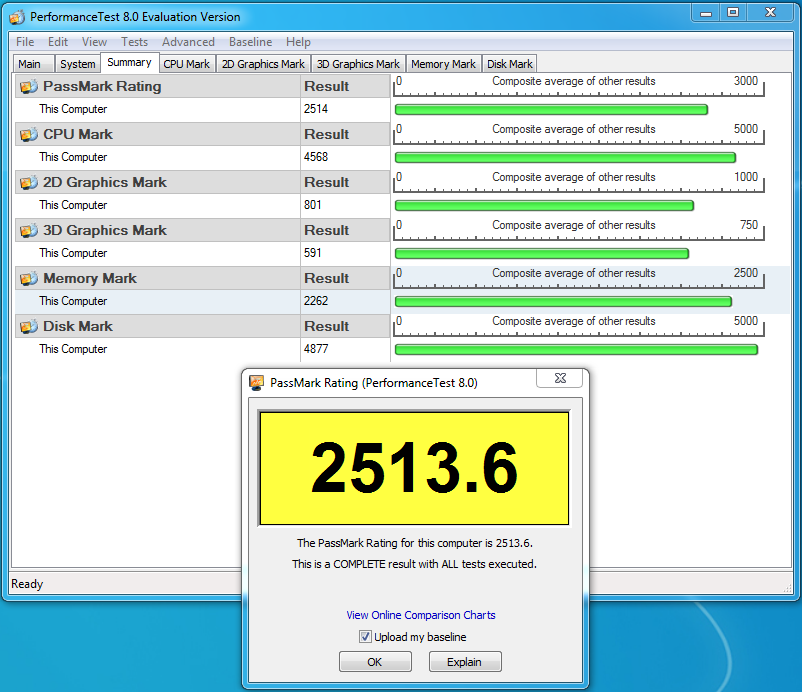This screenshot has width=802, height=692.
Task: Click the PassMark Rating dialog title icon
Action: pyautogui.click(x=256, y=383)
